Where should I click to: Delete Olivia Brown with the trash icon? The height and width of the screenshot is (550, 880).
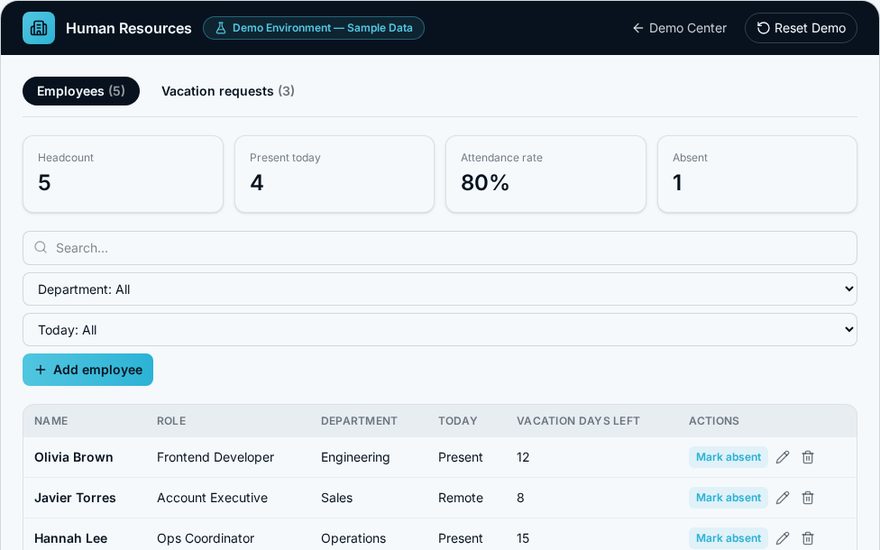coord(808,457)
